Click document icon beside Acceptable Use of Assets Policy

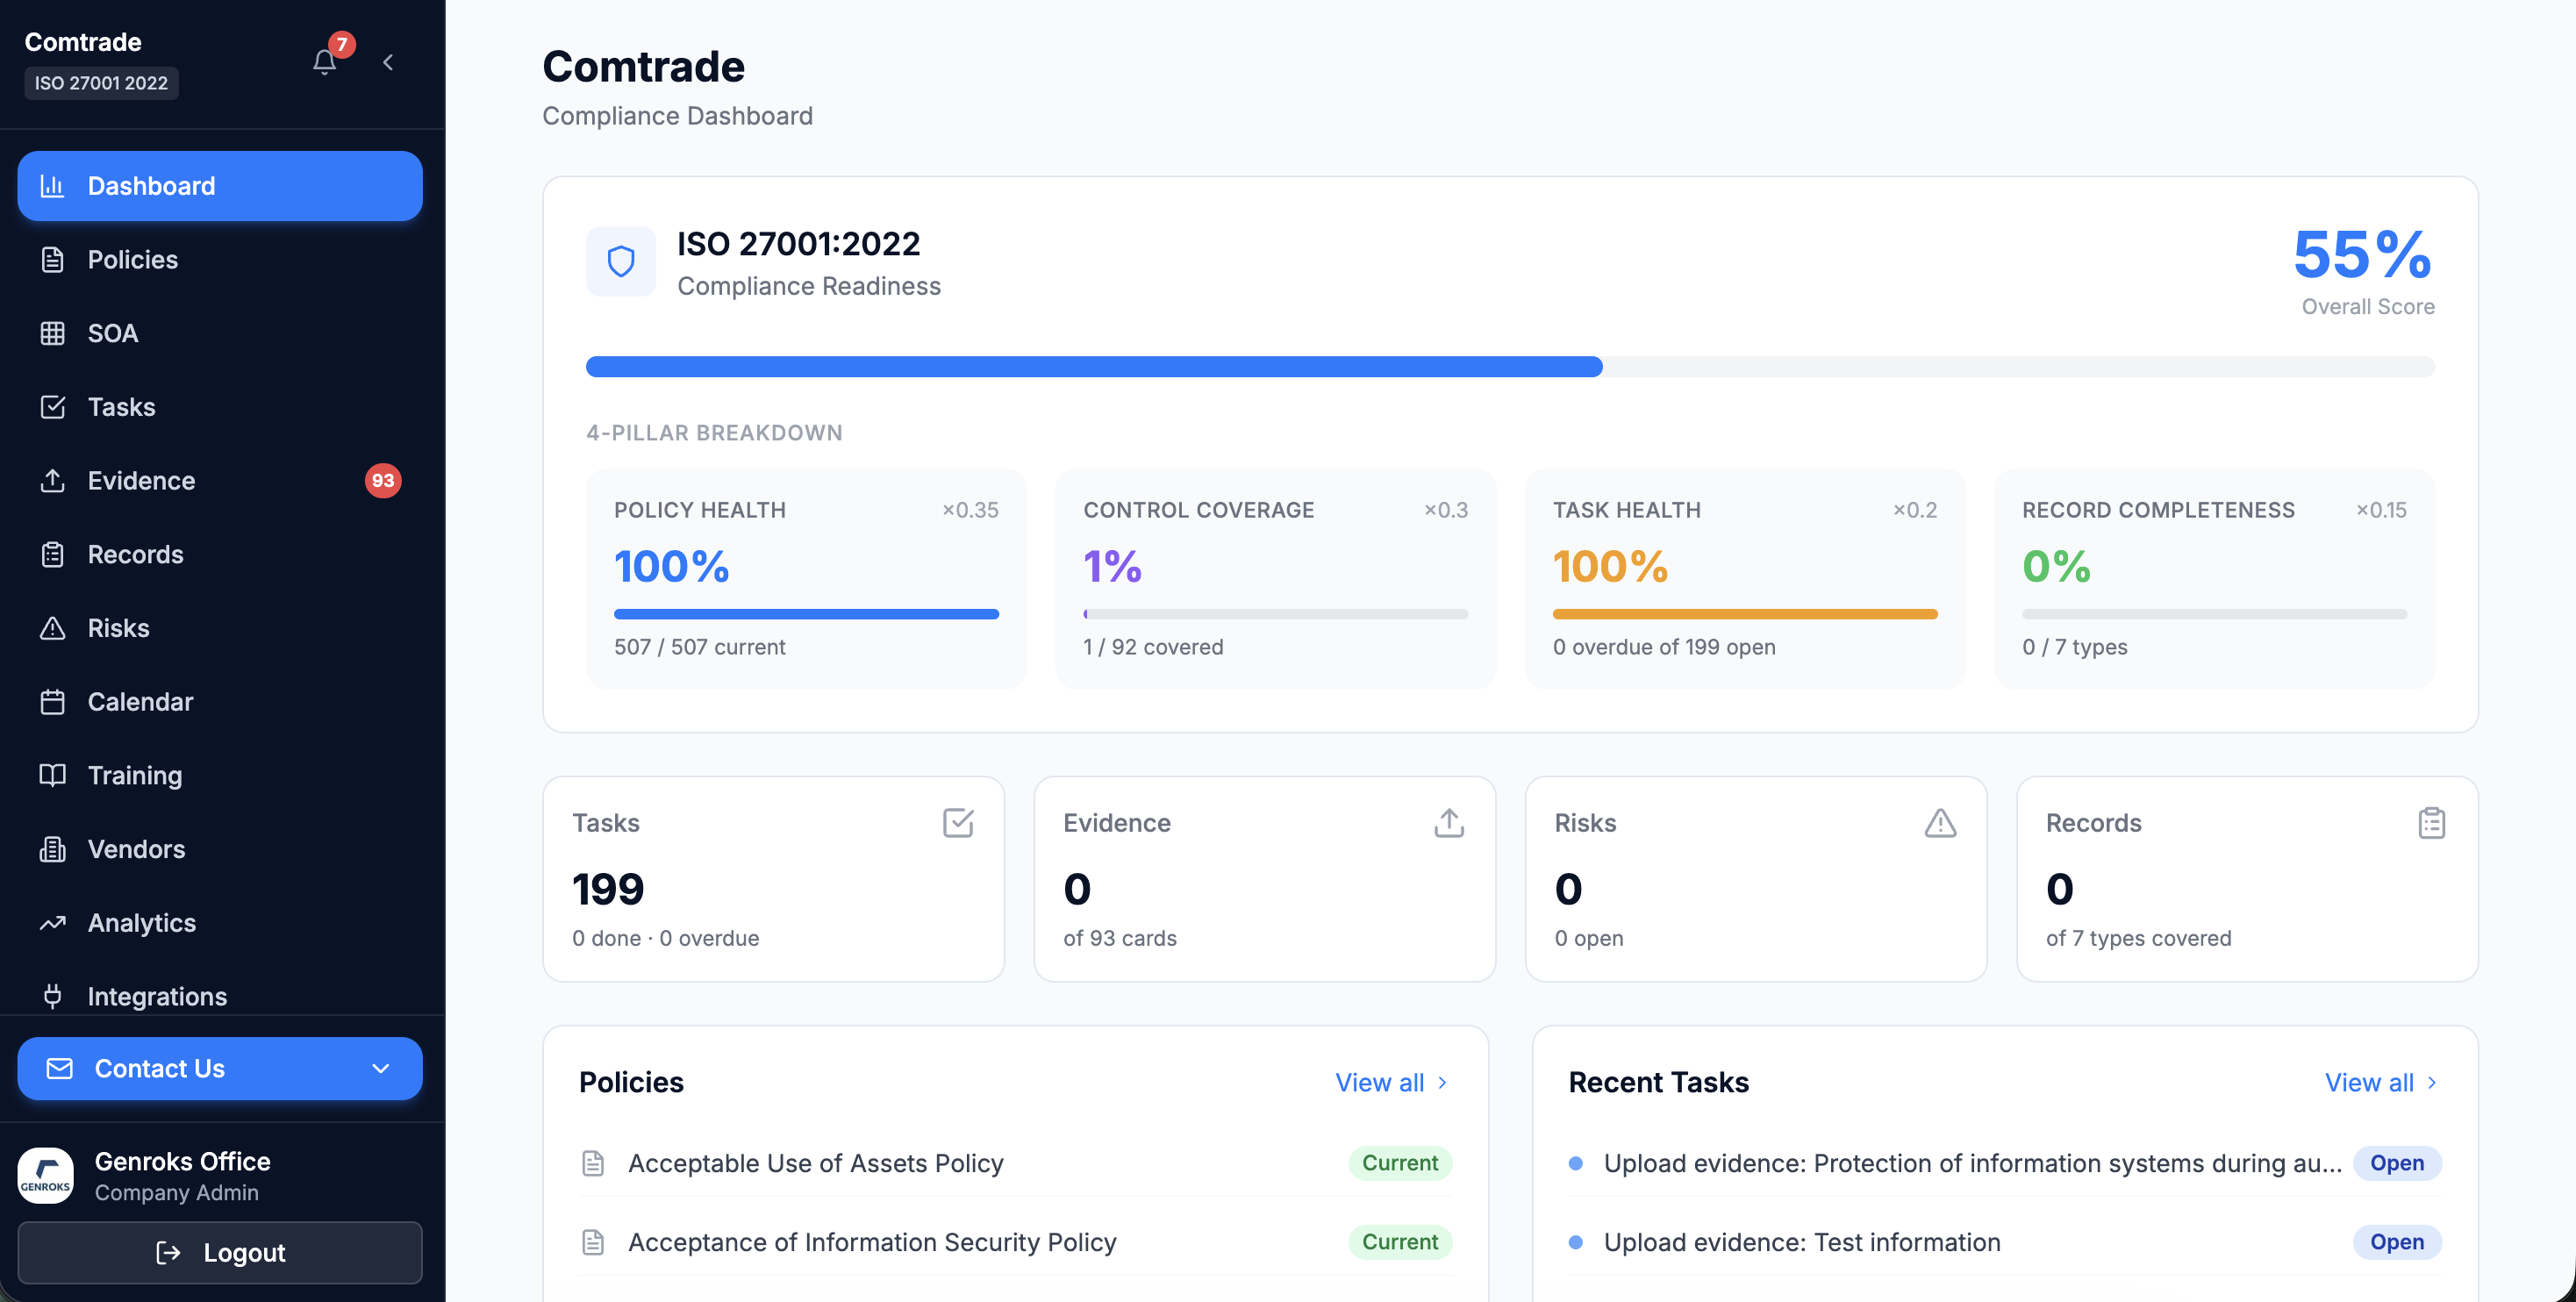pyautogui.click(x=593, y=1163)
